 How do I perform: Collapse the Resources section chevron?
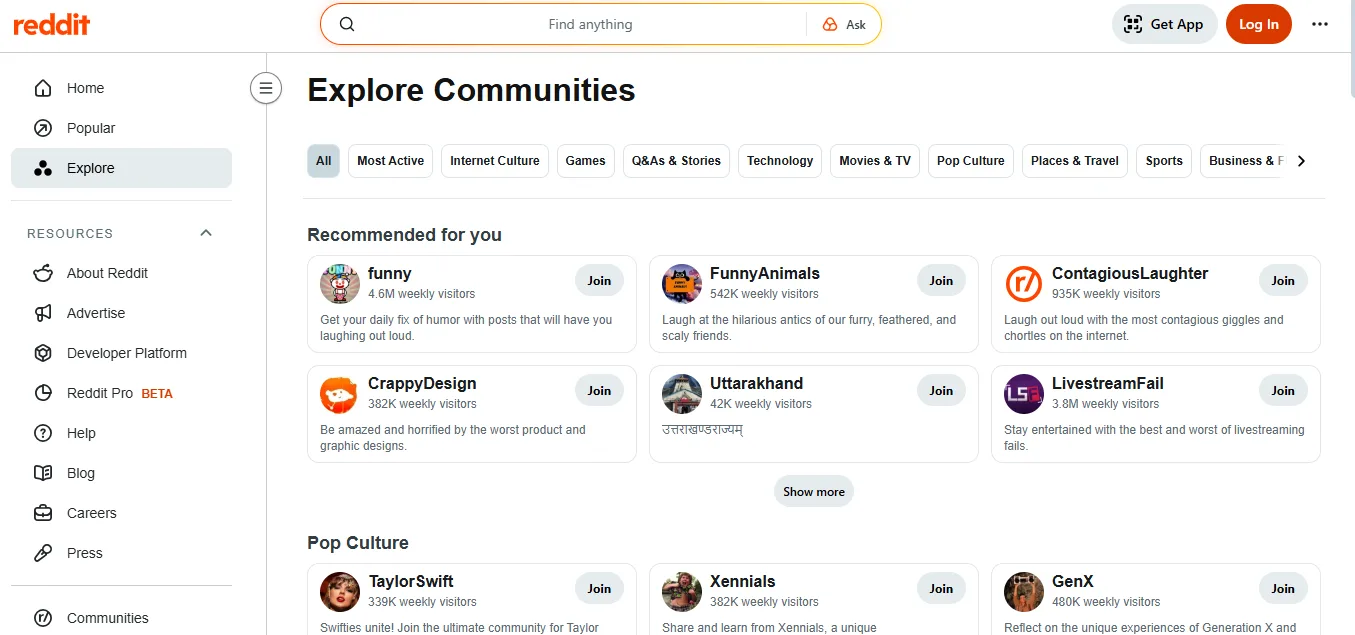point(206,233)
